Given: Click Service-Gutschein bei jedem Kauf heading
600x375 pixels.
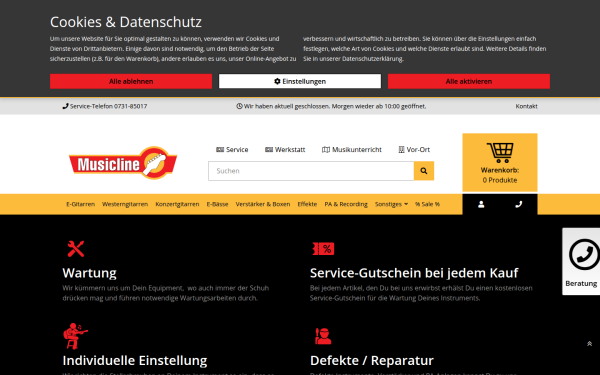Looking at the screenshot, I should coord(414,273).
